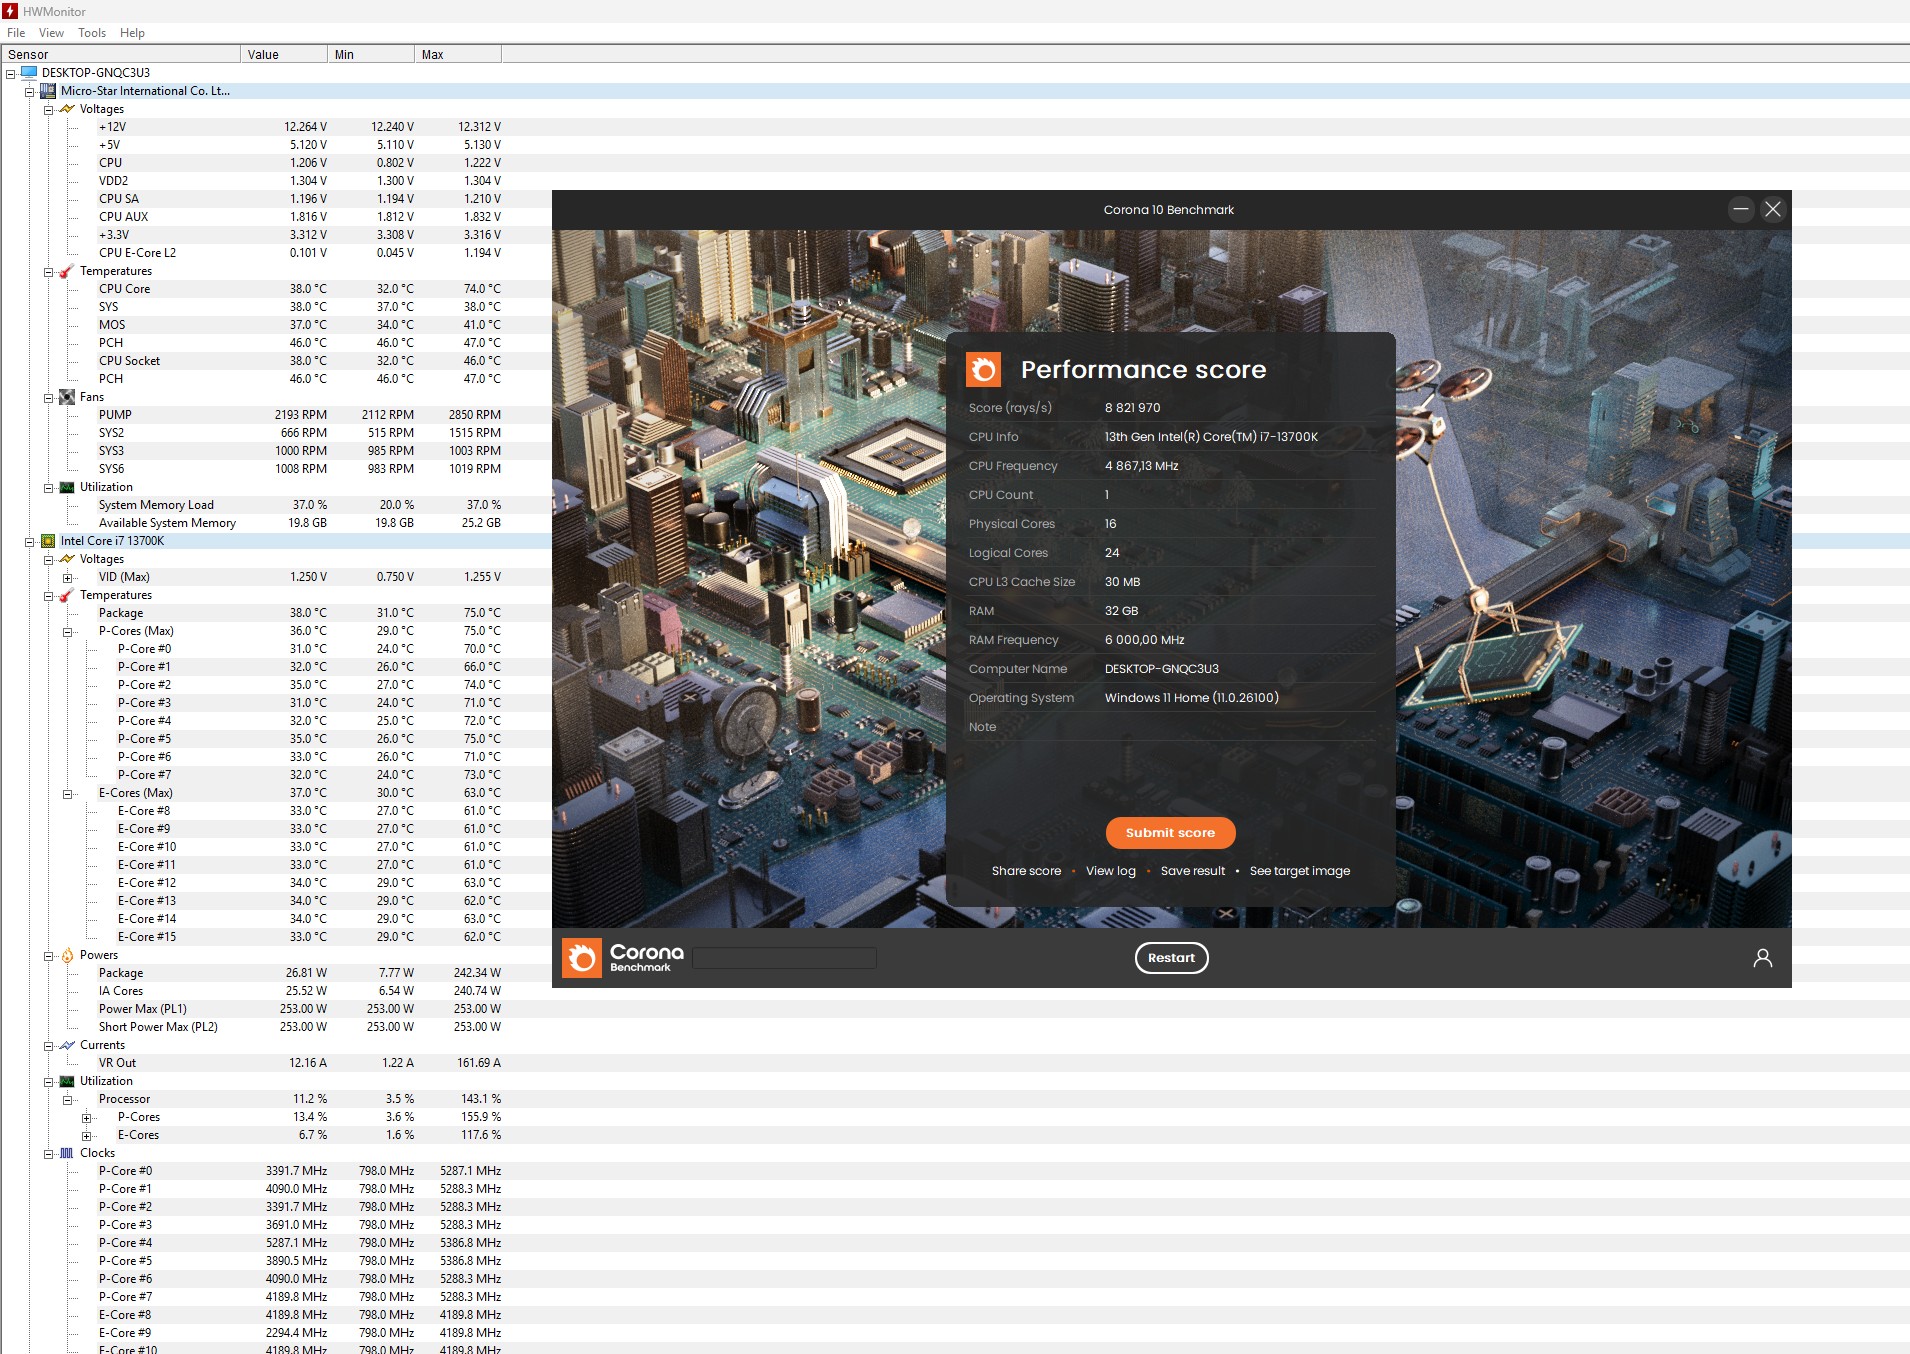
Task: Click the Submit score button
Action: pos(1170,832)
